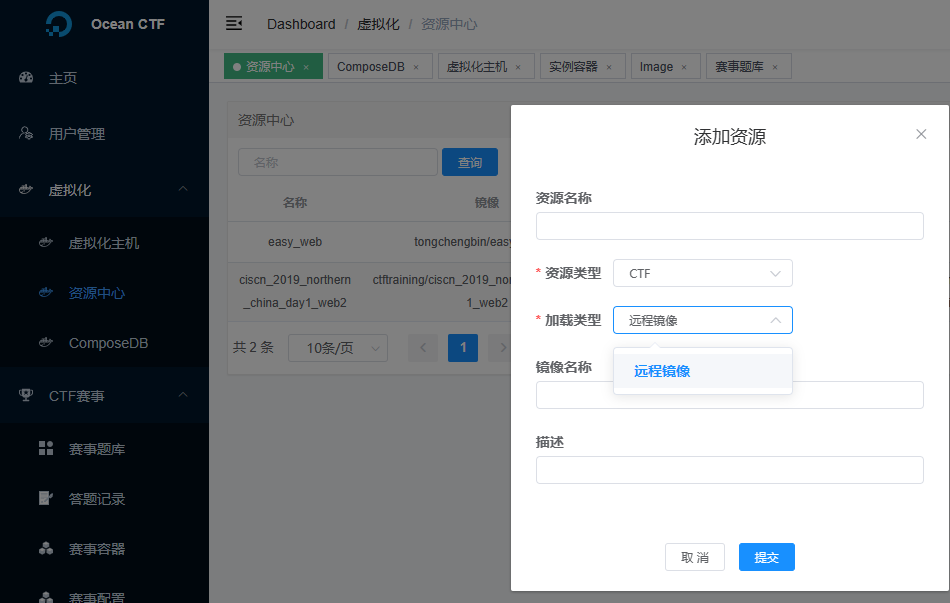Screen dimensions: 950x603
Task: Click the trophy icon beside CTF赛事
Action: click(x=26, y=395)
